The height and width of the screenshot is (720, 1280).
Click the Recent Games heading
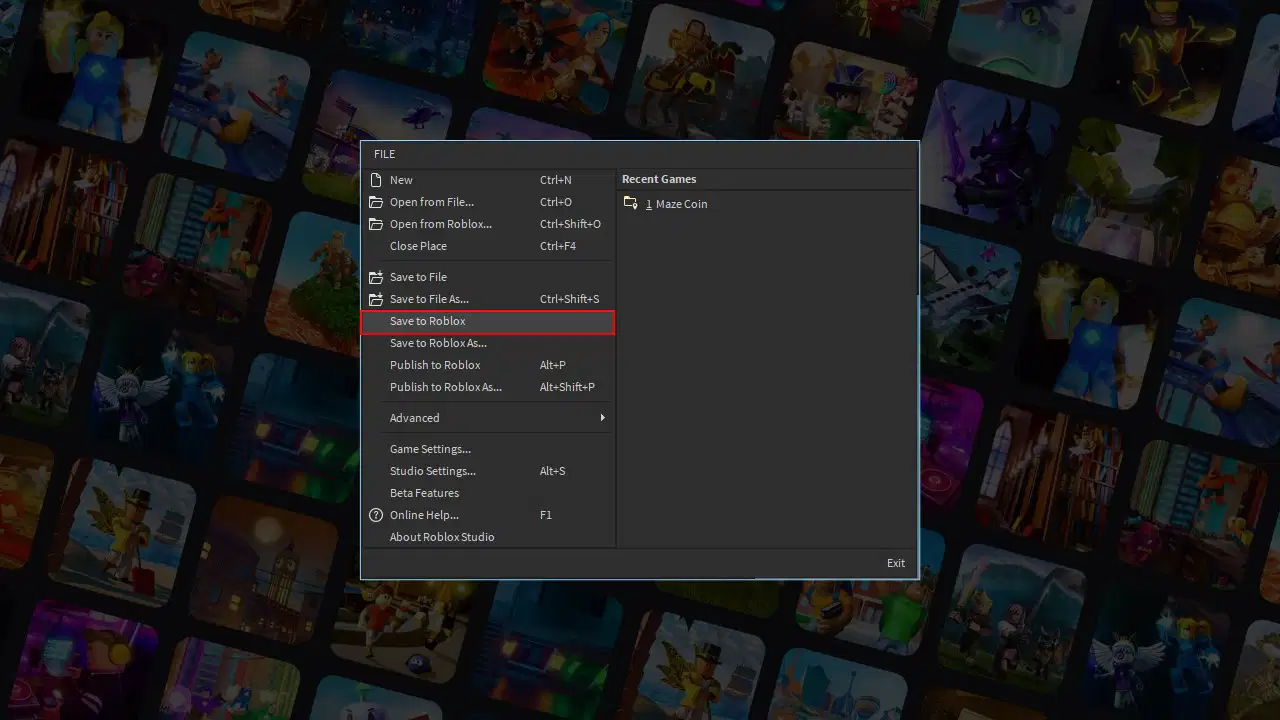click(x=659, y=179)
